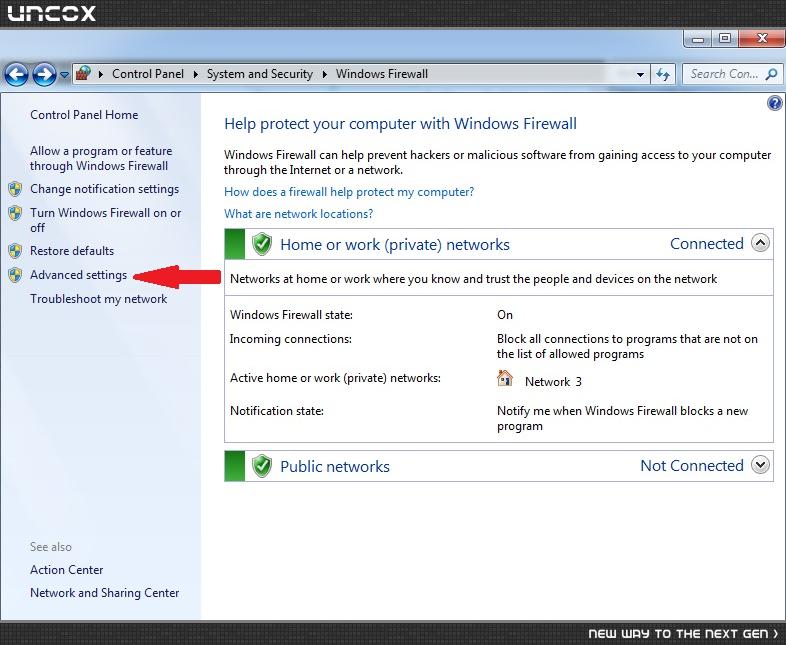Select Windows Firewall in the breadcrumb
The width and height of the screenshot is (786, 645).
click(382, 74)
